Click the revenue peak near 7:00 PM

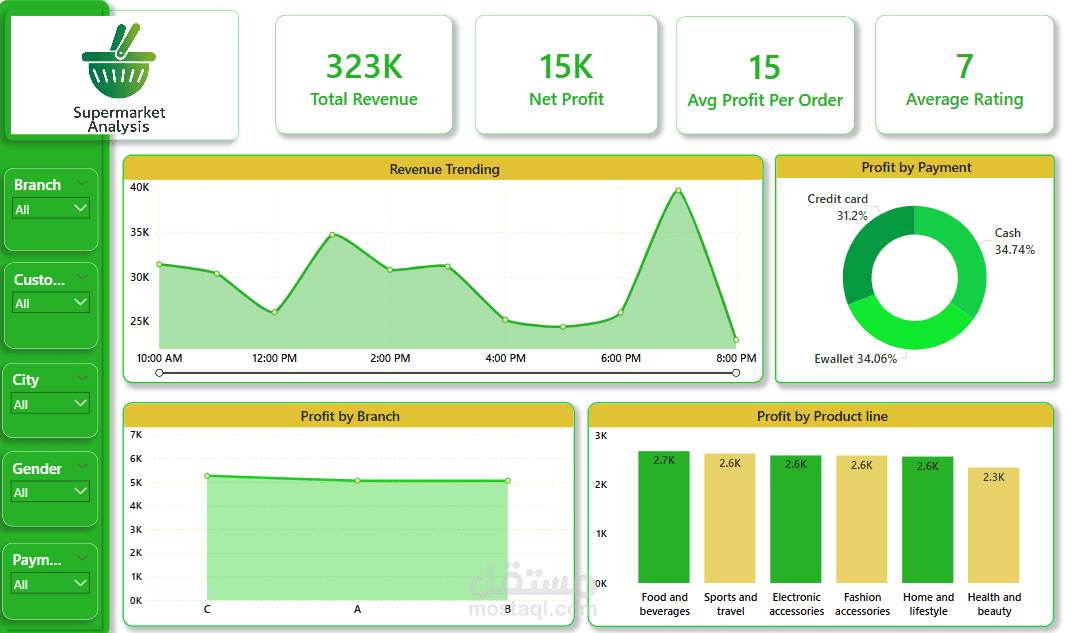click(x=678, y=192)
